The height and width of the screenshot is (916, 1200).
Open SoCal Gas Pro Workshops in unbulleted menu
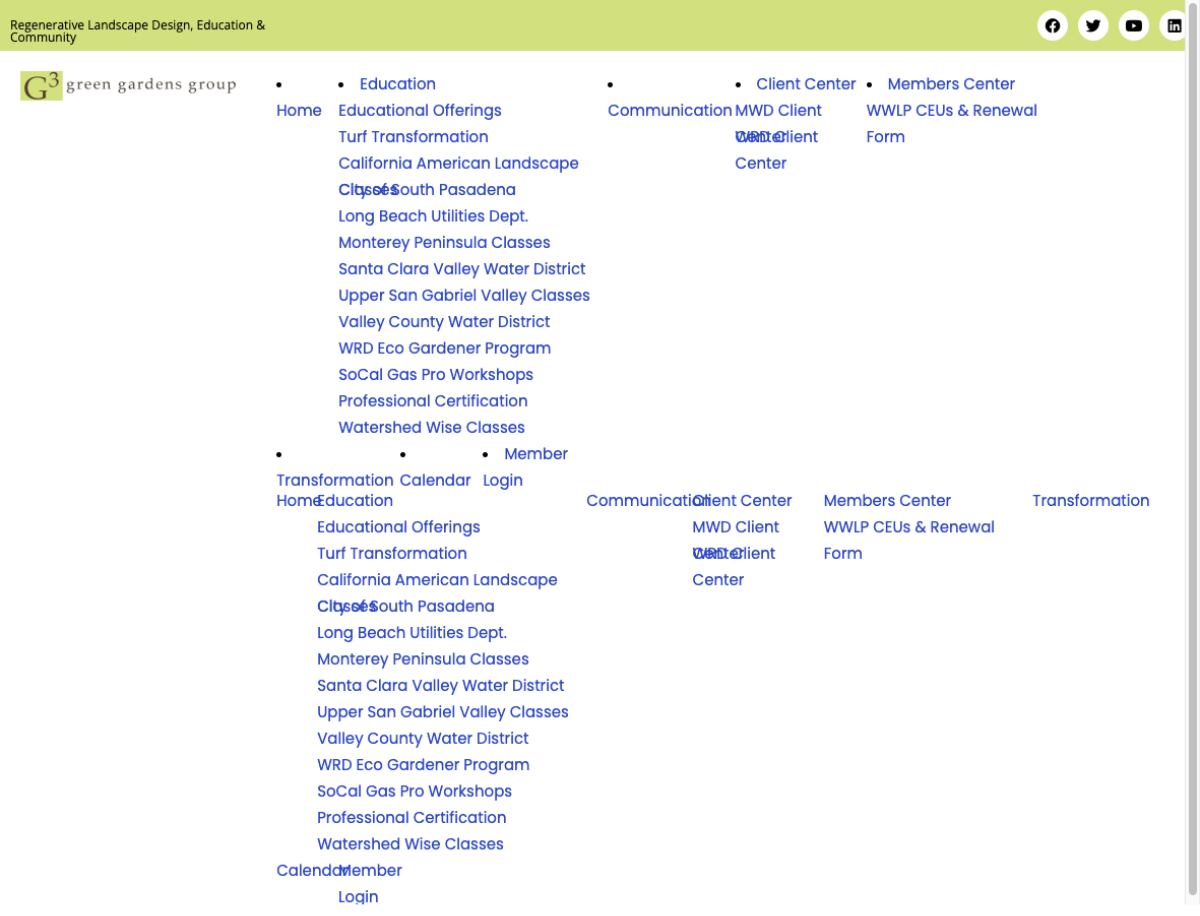[415, 792]
